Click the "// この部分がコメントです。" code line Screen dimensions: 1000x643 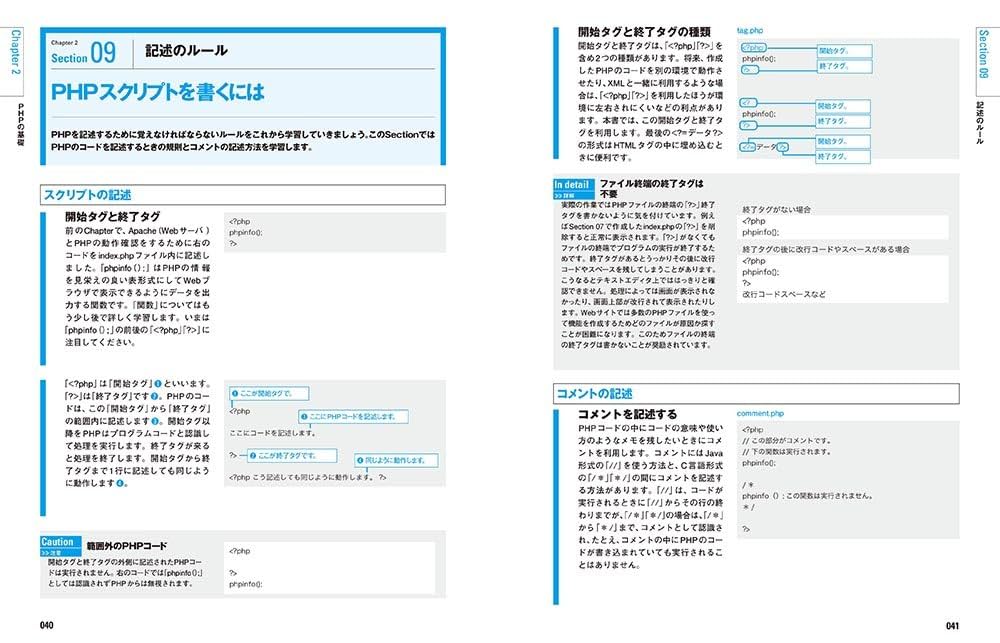click(786, 440)
